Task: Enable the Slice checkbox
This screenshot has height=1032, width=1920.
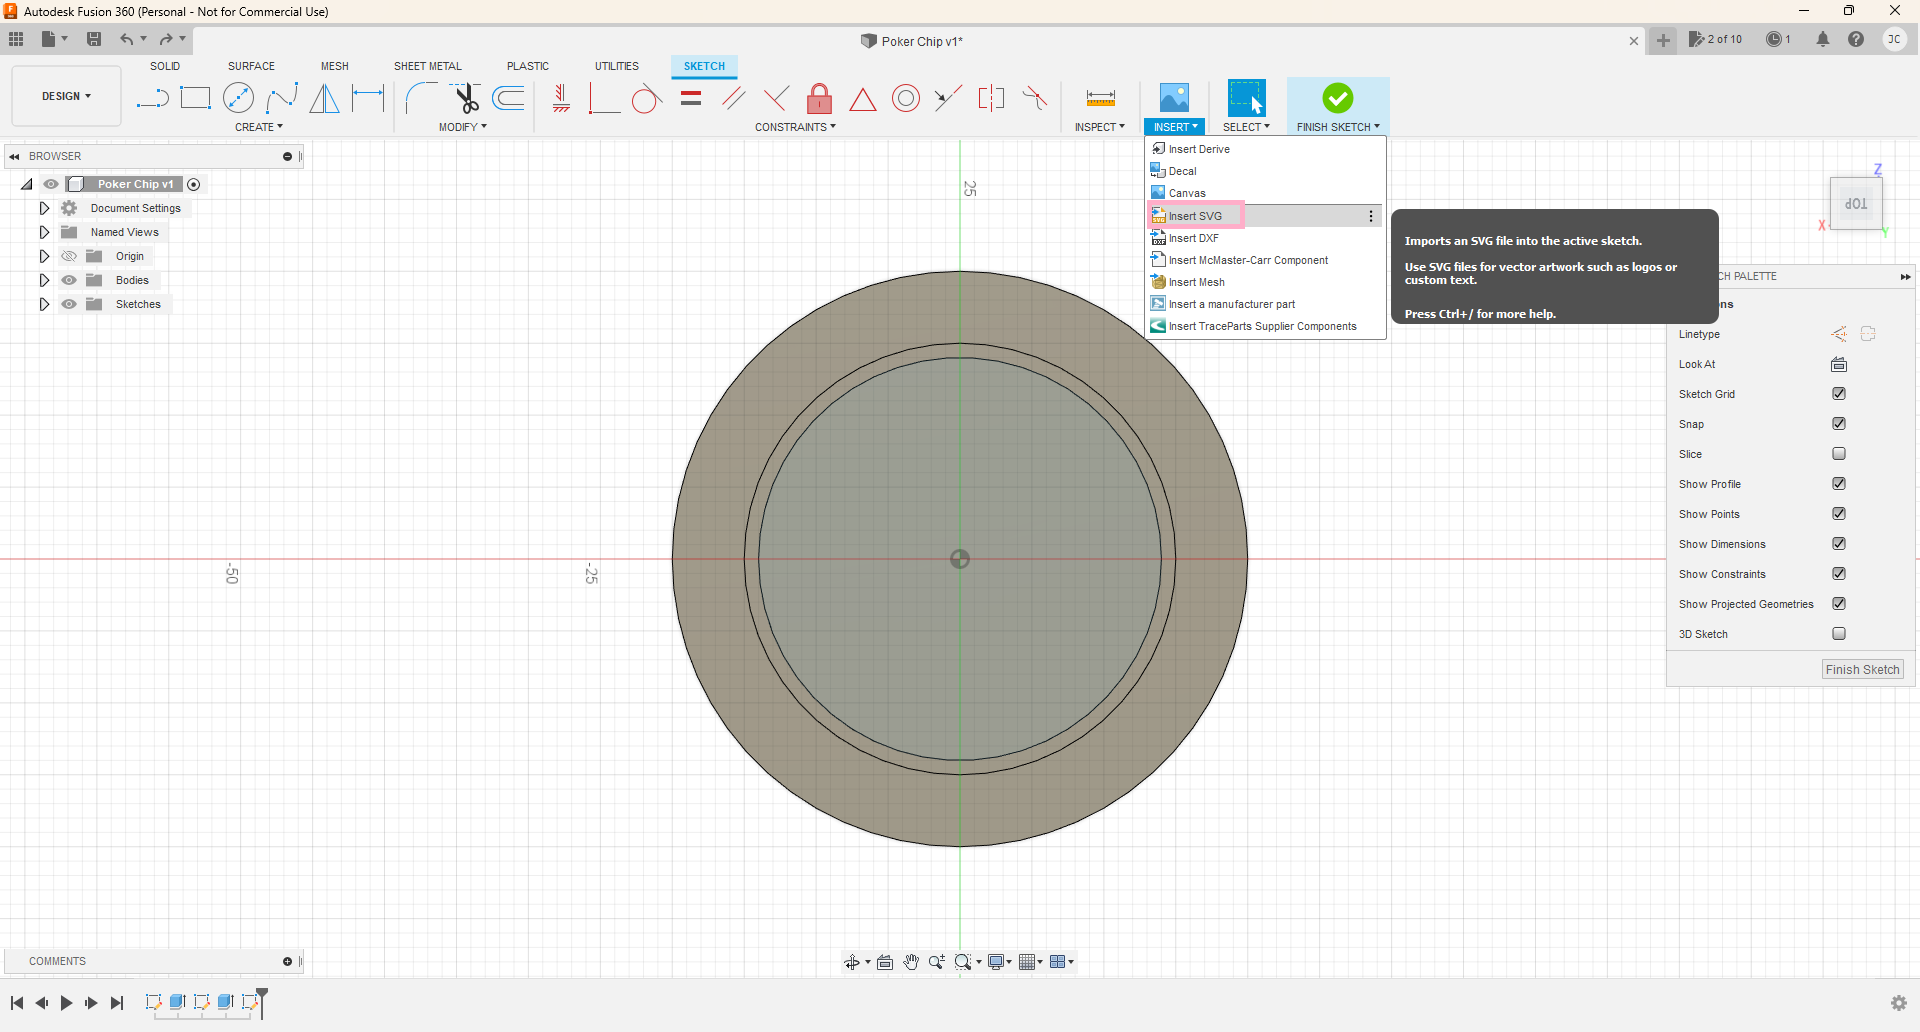Action: point(1838,454)
